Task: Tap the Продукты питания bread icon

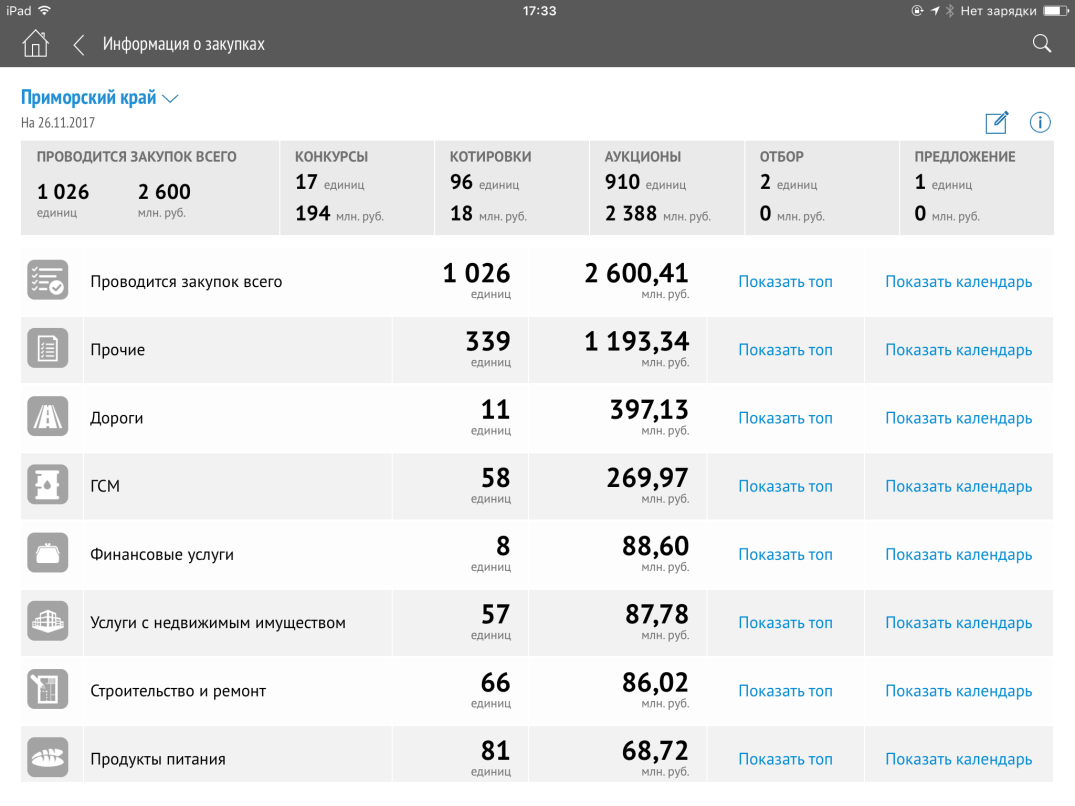Action: pyautogui.click(x=47, y=759)
